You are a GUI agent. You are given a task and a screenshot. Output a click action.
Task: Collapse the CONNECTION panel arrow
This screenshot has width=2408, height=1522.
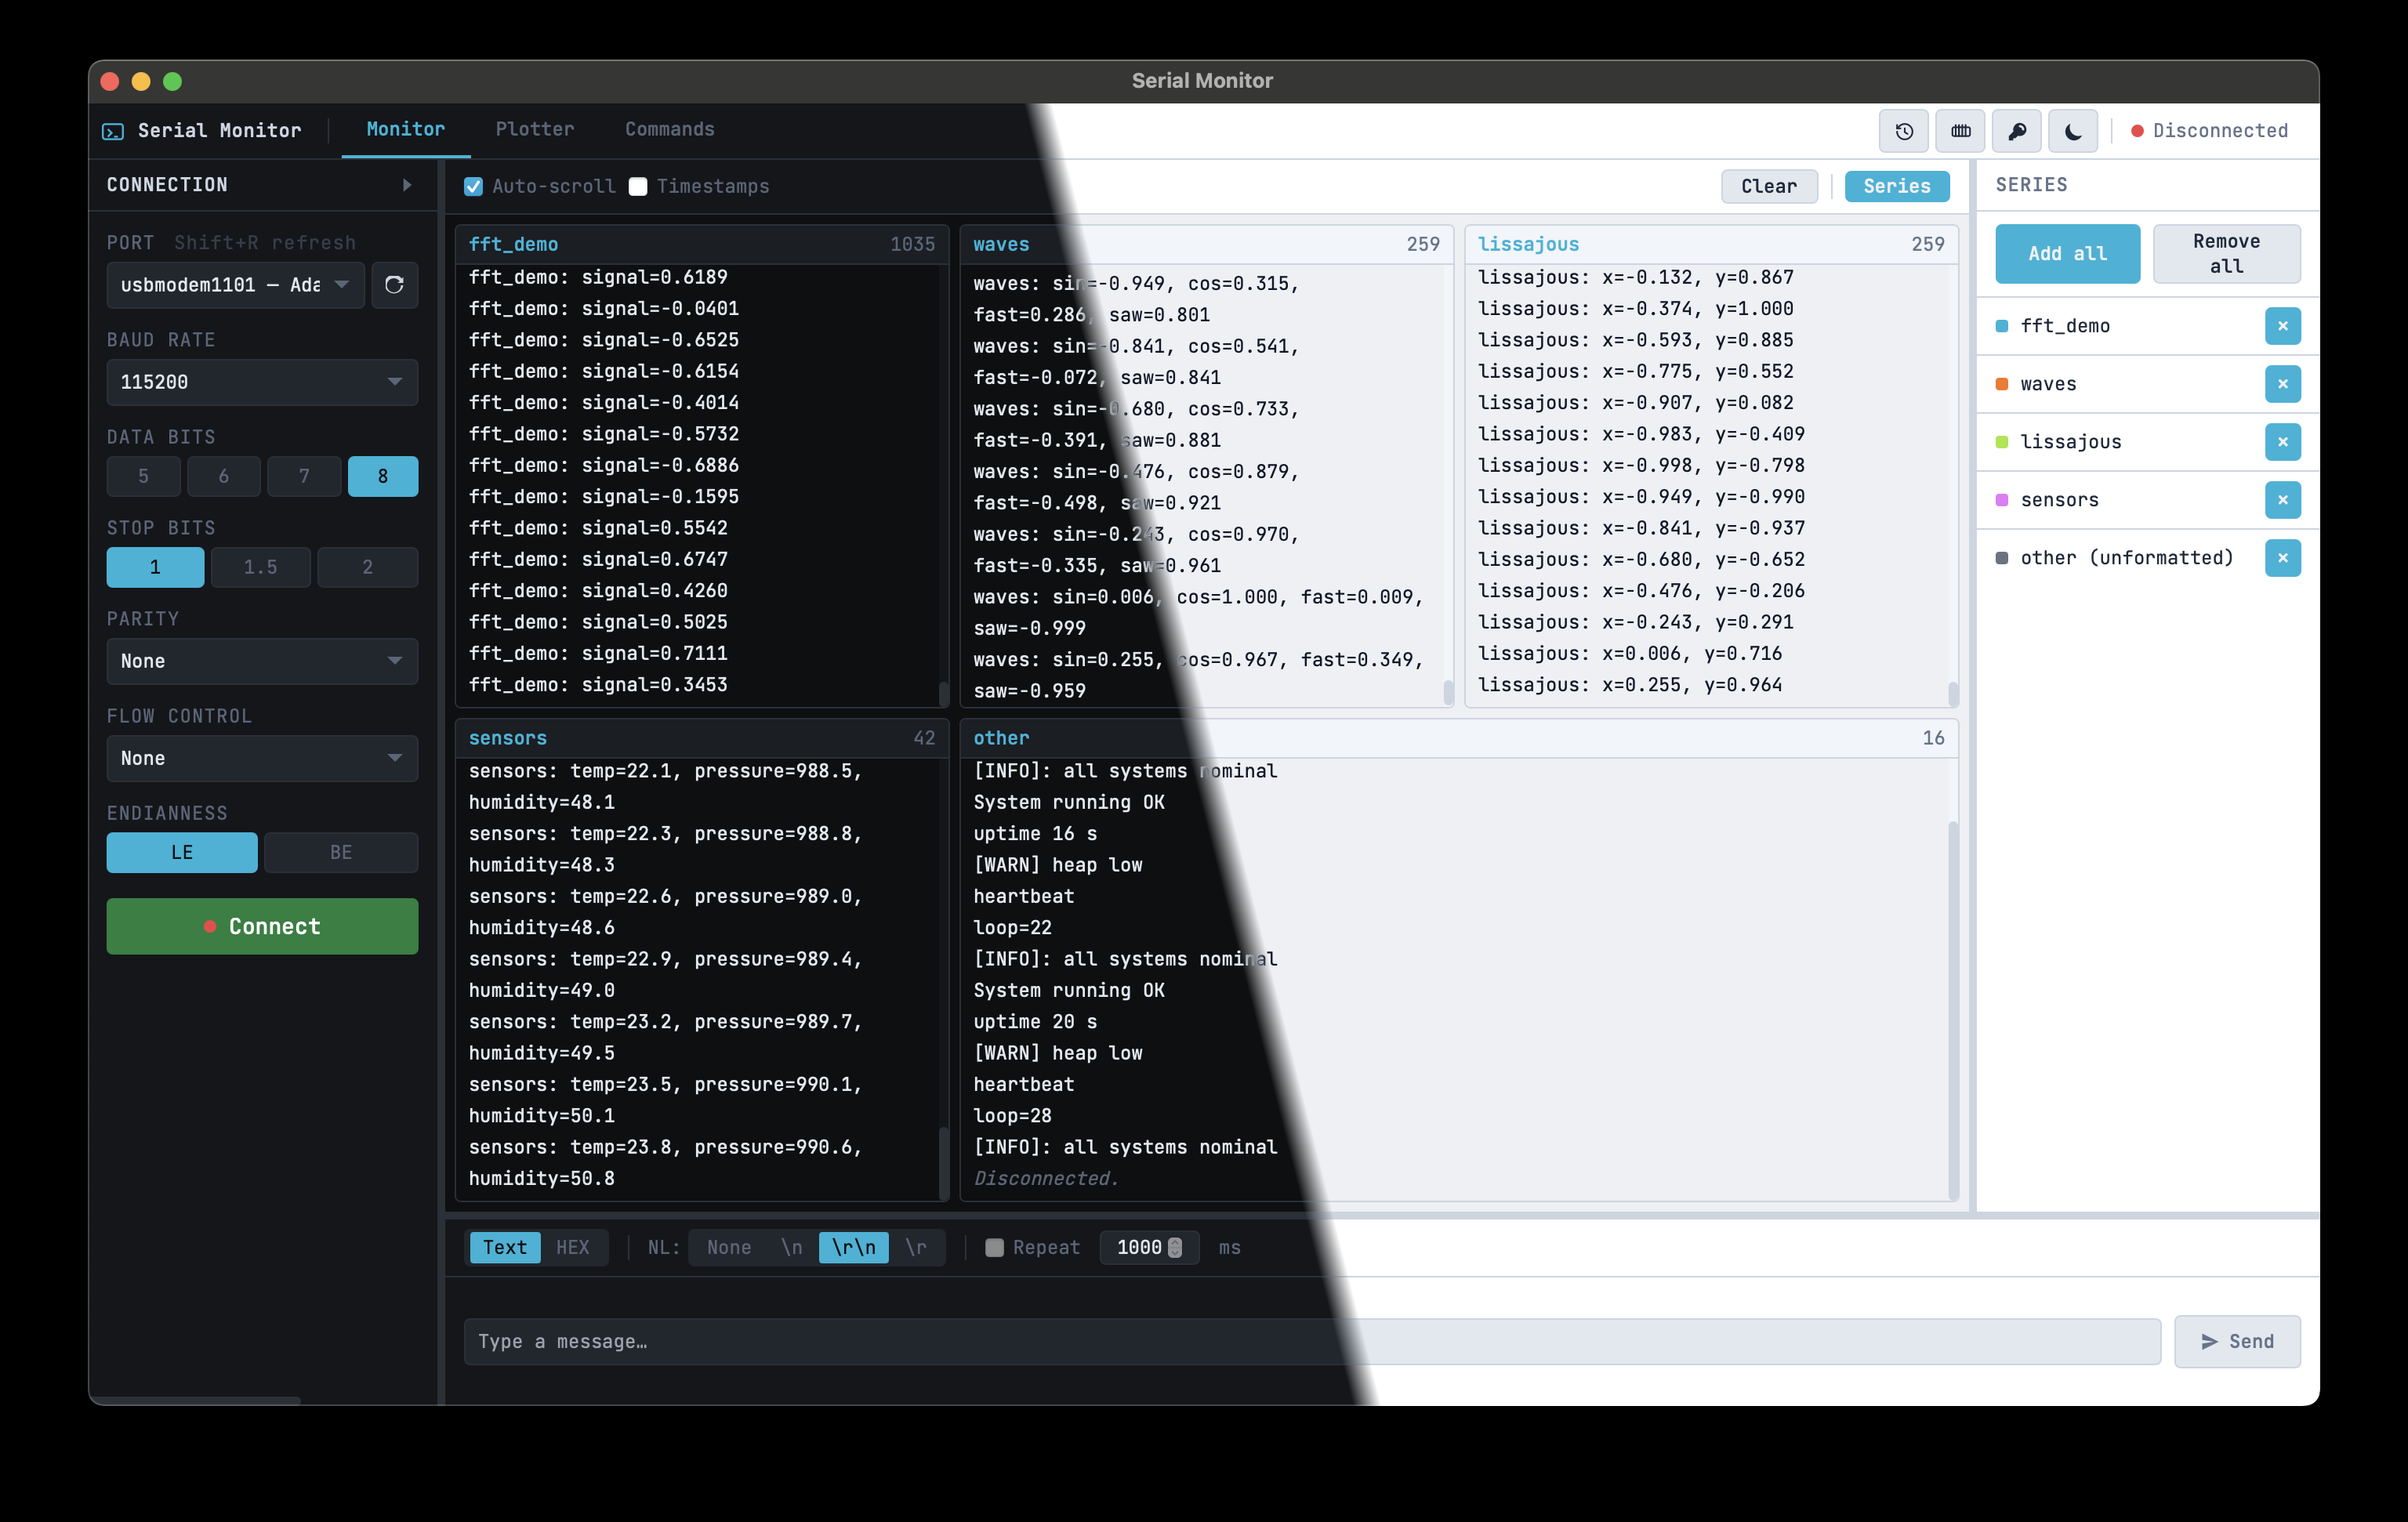point(407,185)
